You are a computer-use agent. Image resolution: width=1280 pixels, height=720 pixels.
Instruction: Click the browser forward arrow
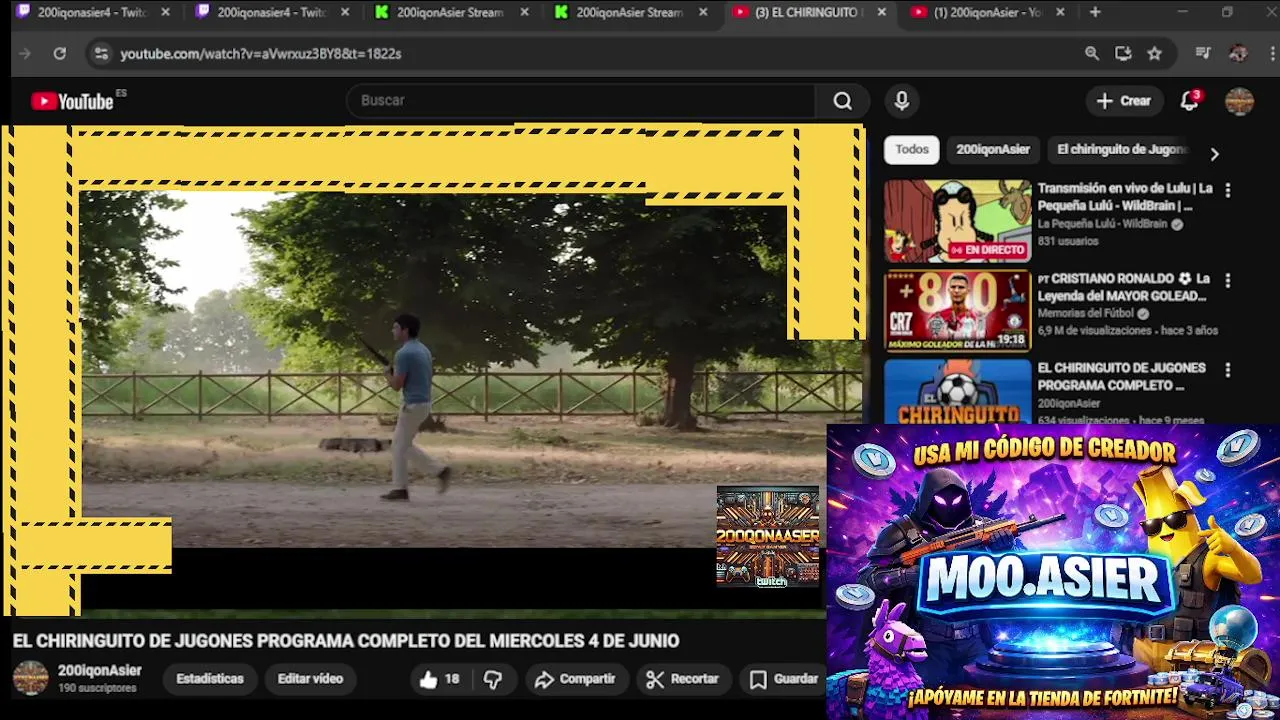tap(25, 54)
